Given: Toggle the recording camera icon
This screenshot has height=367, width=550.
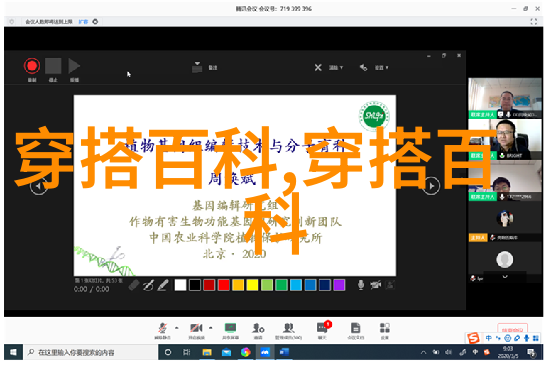Looking at the screenshot, I should pos(376,285).
